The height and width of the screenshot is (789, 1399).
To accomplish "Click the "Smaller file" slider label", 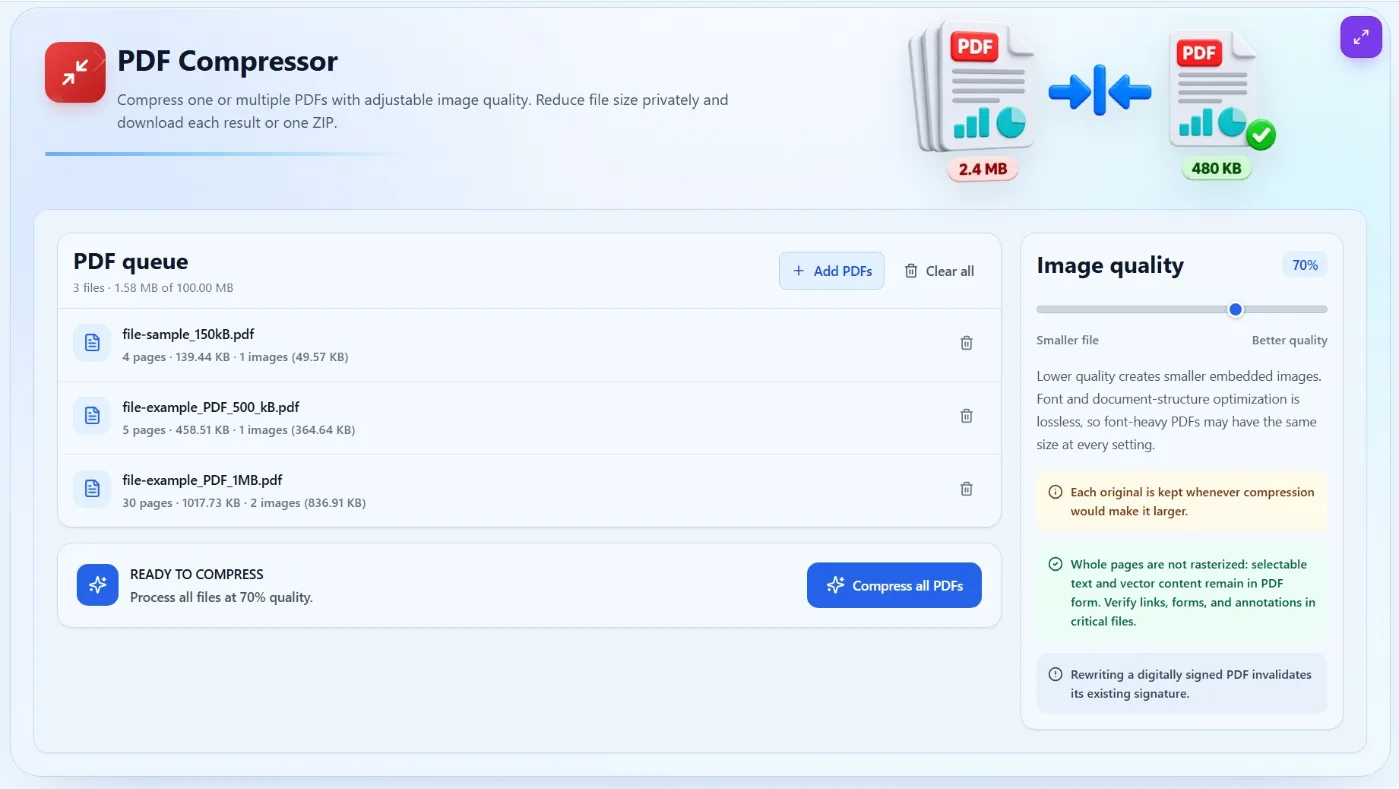I will (x=1067, y=340).
